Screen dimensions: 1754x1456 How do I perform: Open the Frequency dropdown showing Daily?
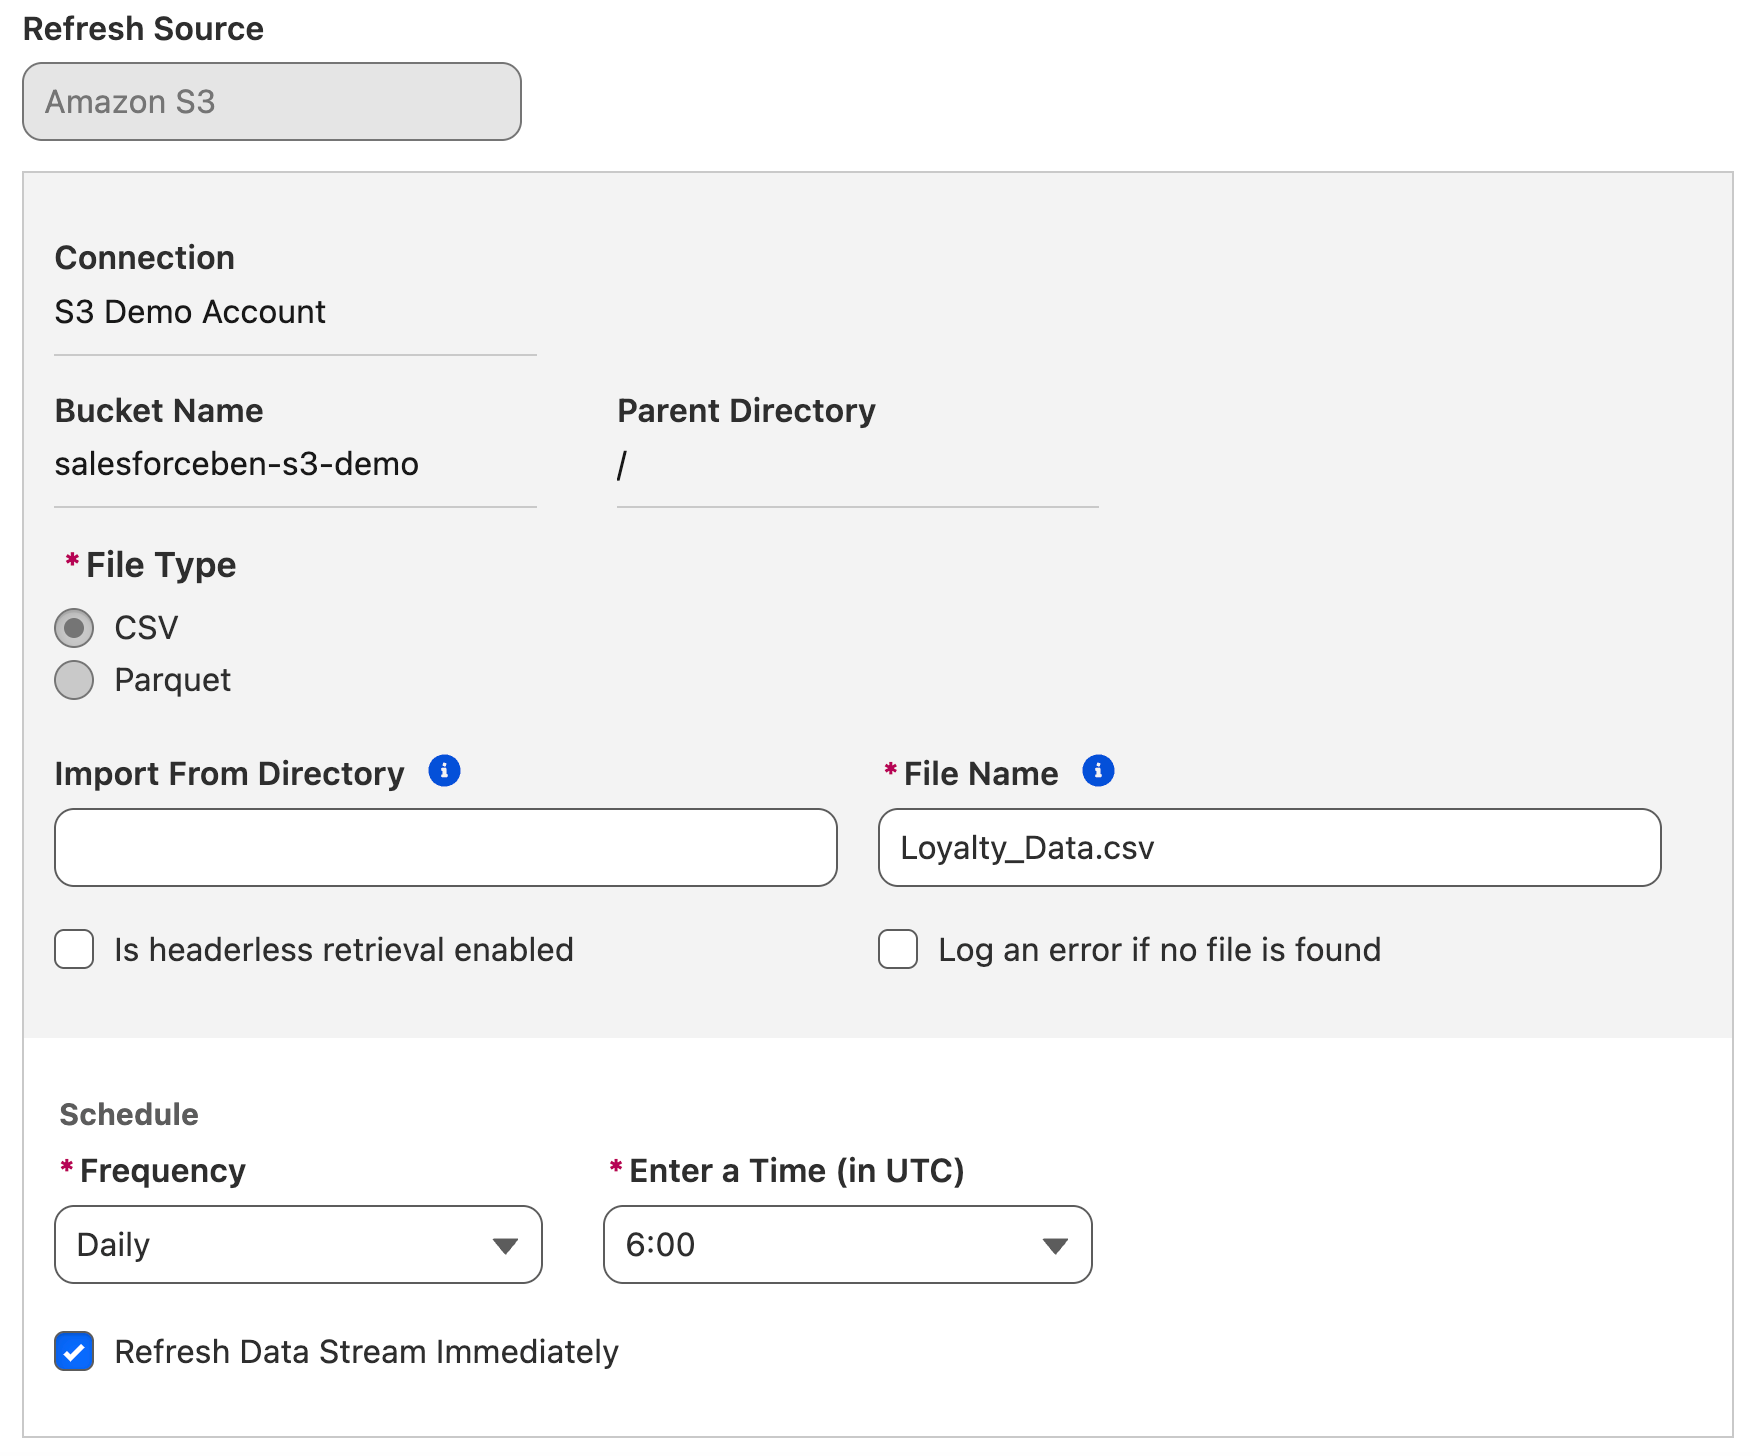pos(298,1244)
